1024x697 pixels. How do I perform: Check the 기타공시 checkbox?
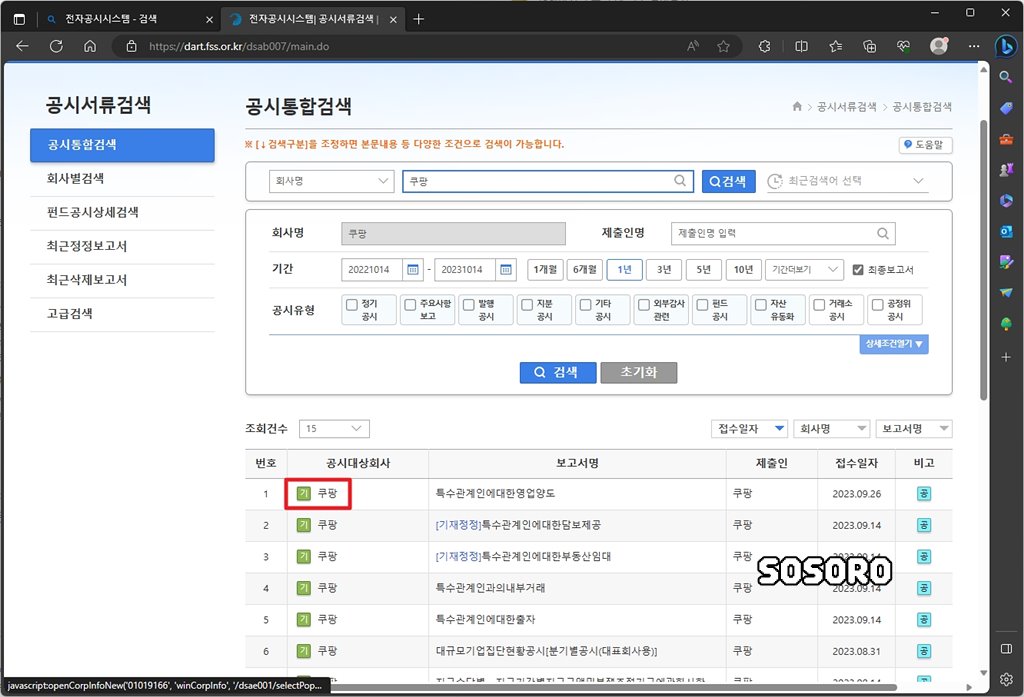(585, 304)
